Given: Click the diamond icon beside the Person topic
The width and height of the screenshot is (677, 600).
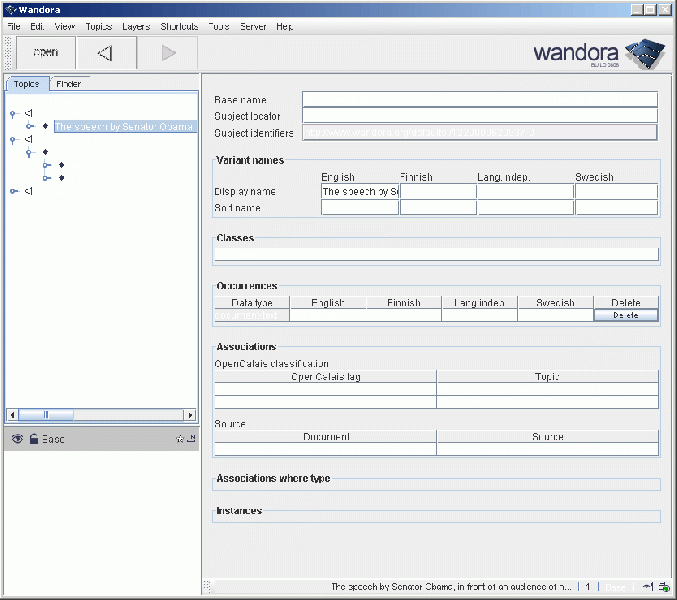Looking at the screenshot, I should tap(45, 153).
